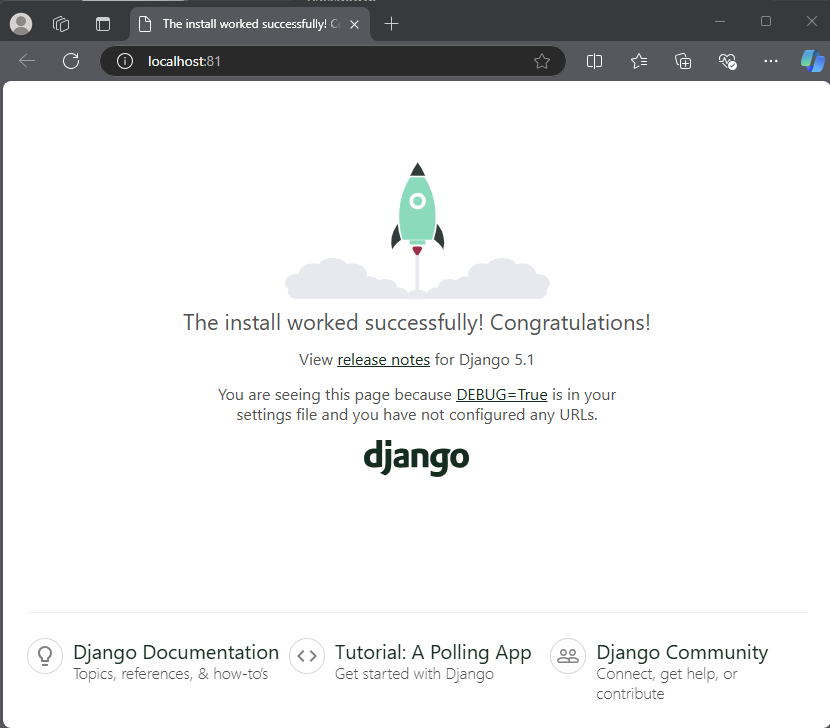Minimize the browser window
Image resolution: width=830 pixels, height=728 pixels.
720,22
